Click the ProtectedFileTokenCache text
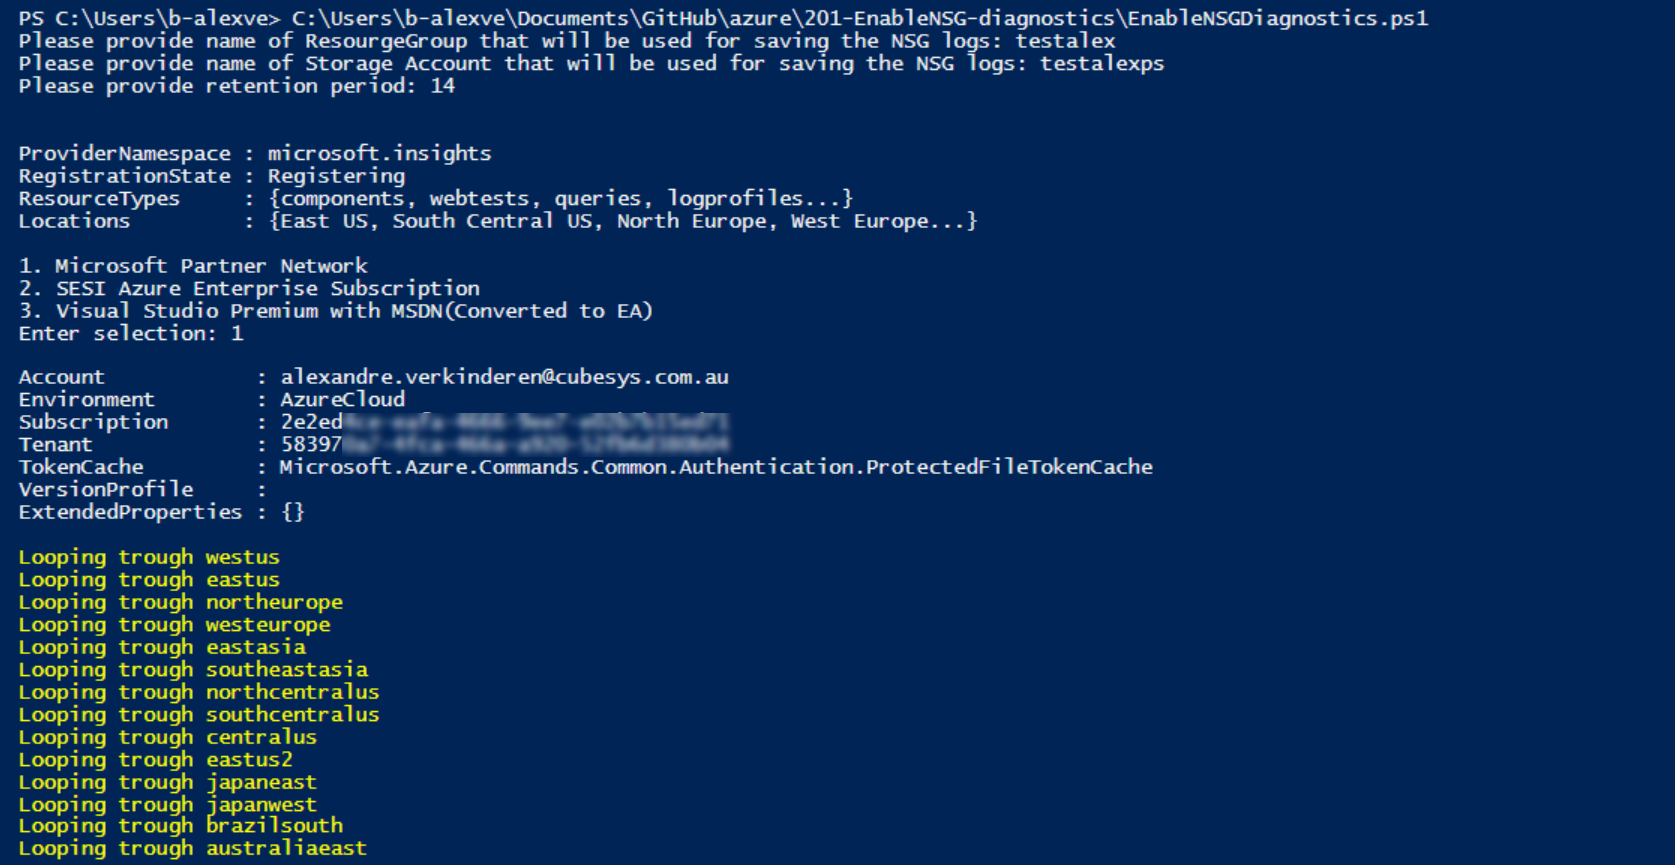The width and height of the screenshot is (1675, 865). pyautogui.click(x=1009, y=467)
